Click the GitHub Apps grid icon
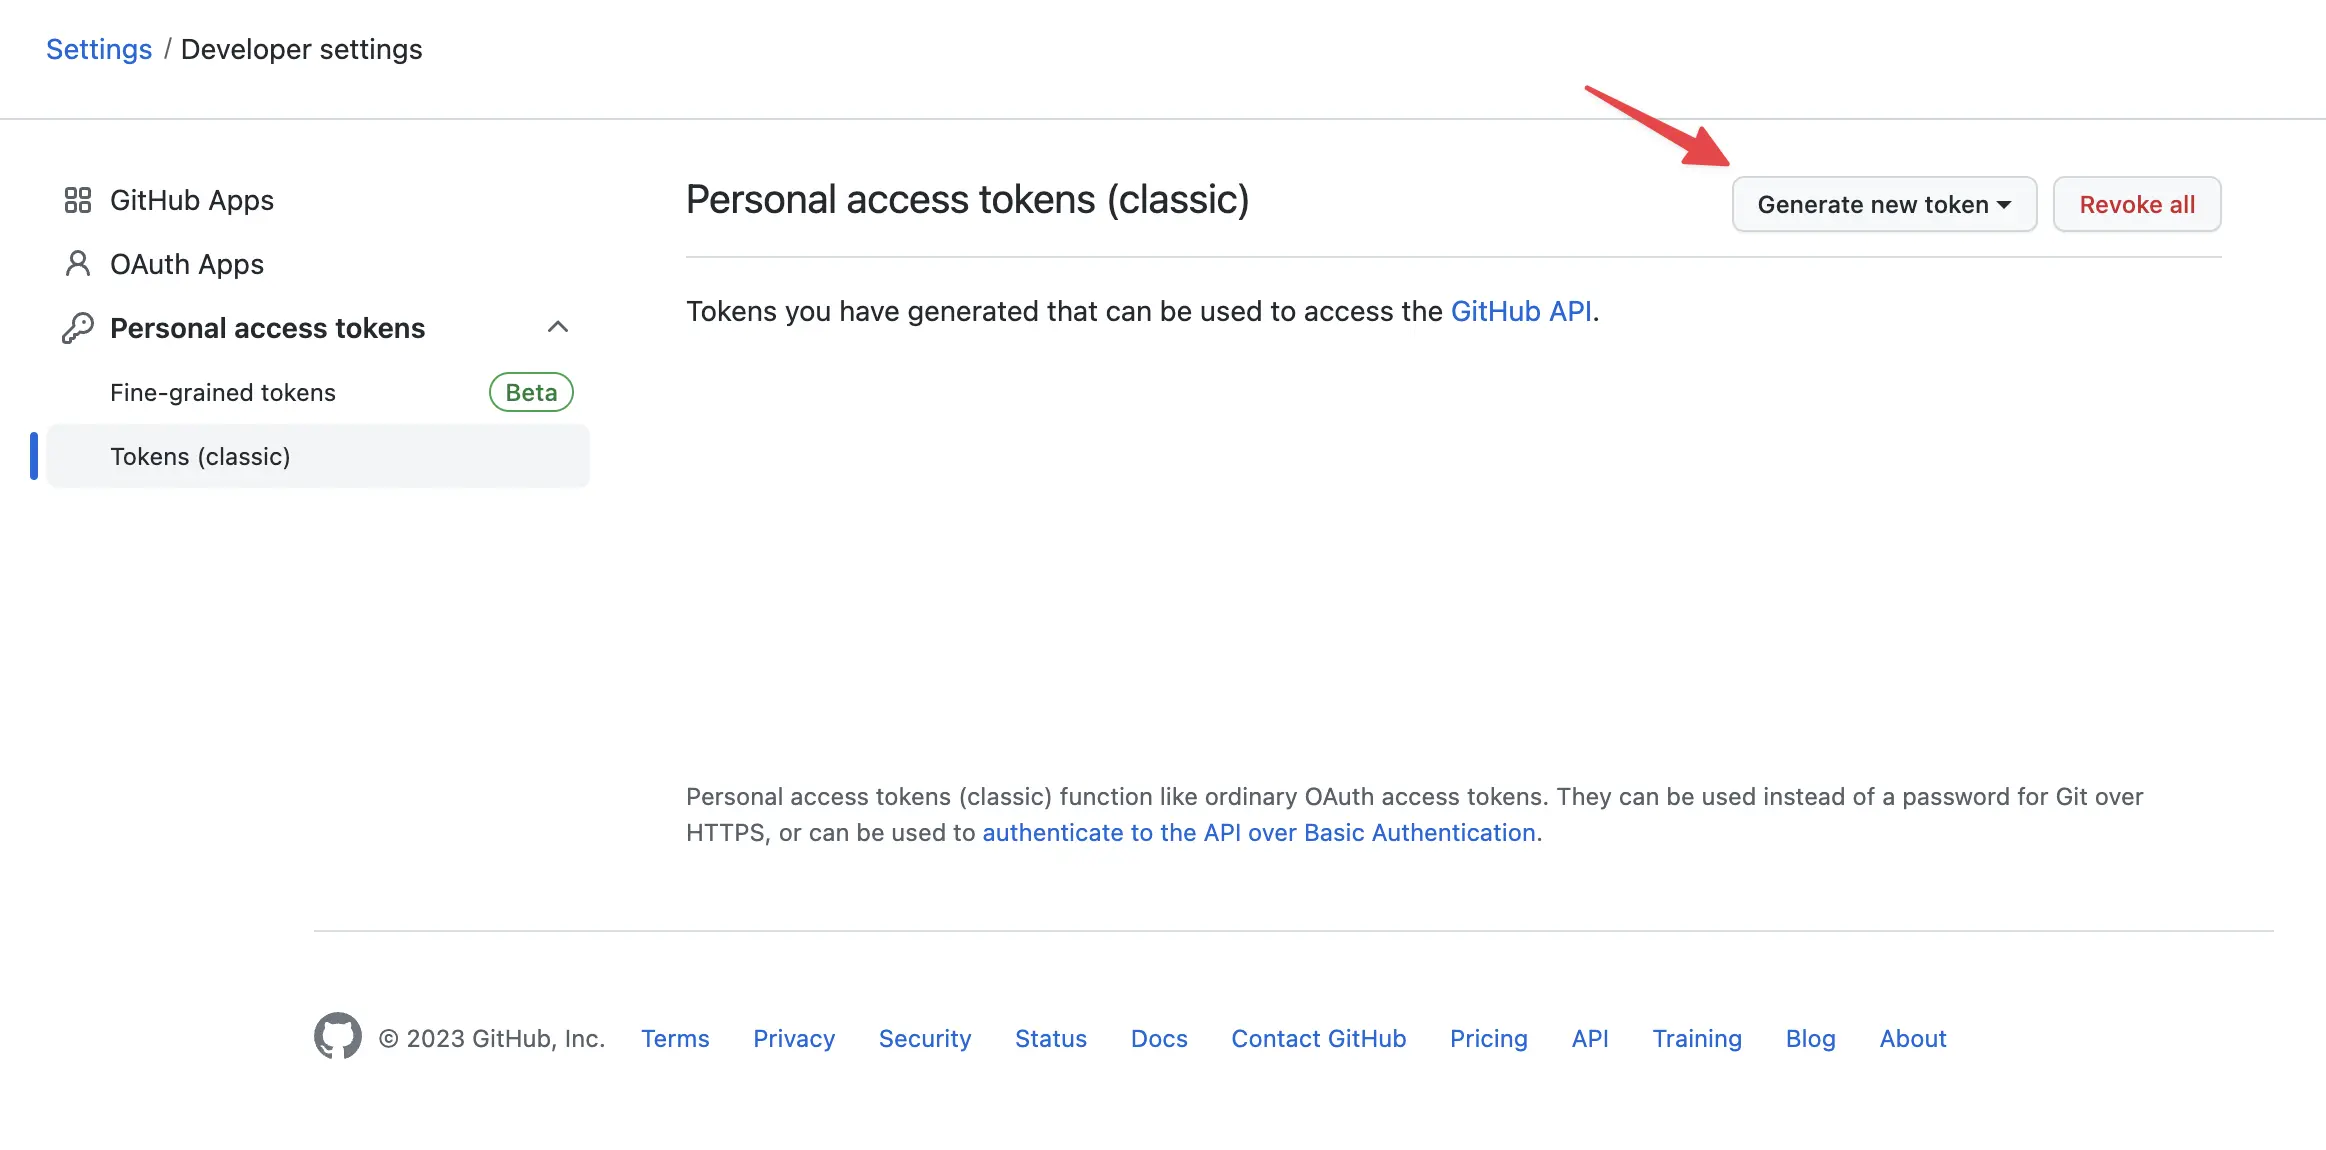Image resolution: width=2326 pixels, height=1150 pixels. (77, 200)
